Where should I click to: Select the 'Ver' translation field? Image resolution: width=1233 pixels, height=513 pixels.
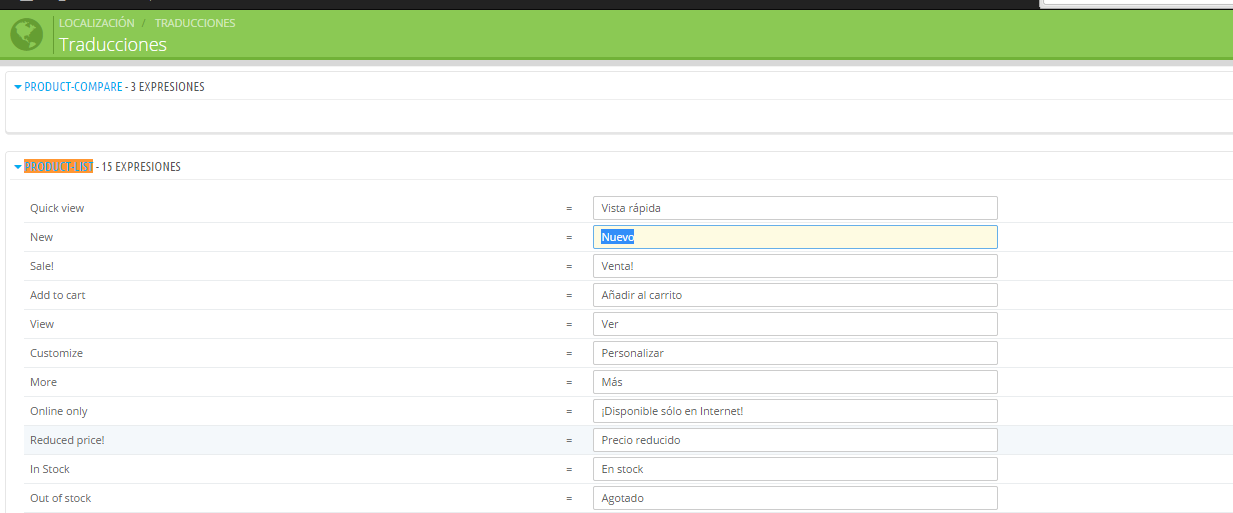[x=795, y=324]
